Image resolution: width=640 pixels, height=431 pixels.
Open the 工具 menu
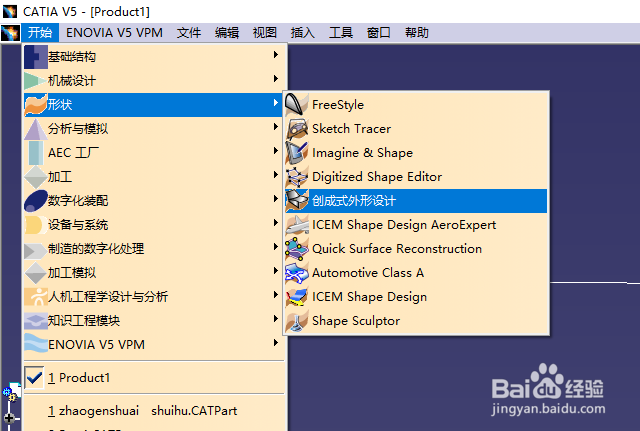pos(341,33)
